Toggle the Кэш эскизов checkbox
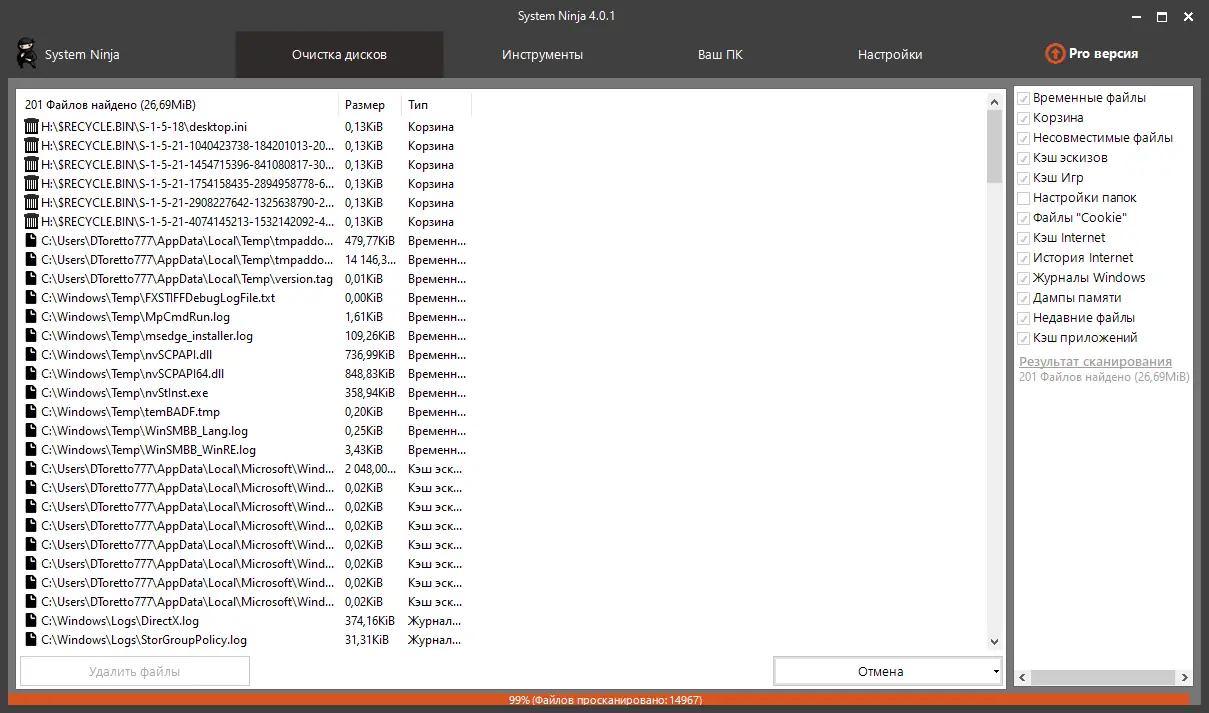Viewport: 1209px width, 713px height. (x=1024, y=158)
